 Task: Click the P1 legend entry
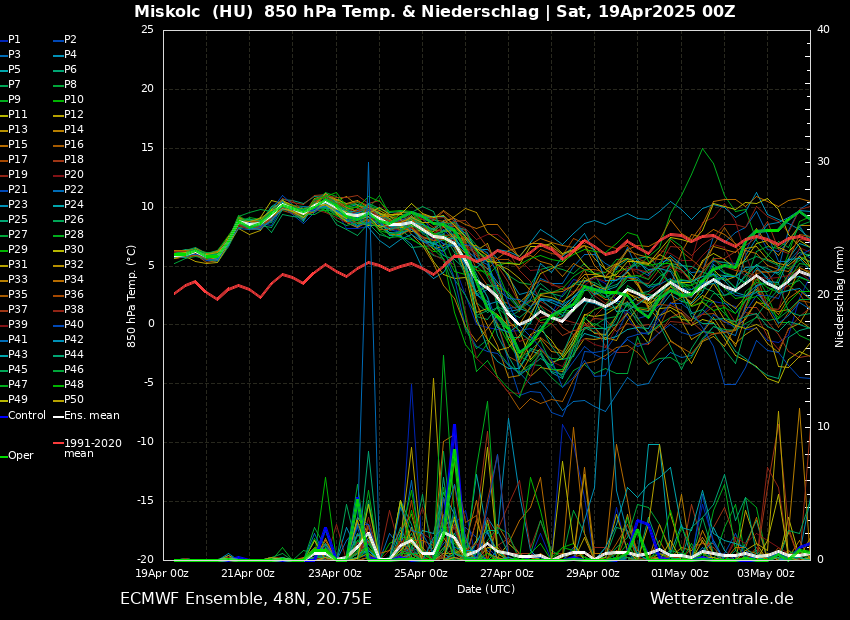pos(14,40)
